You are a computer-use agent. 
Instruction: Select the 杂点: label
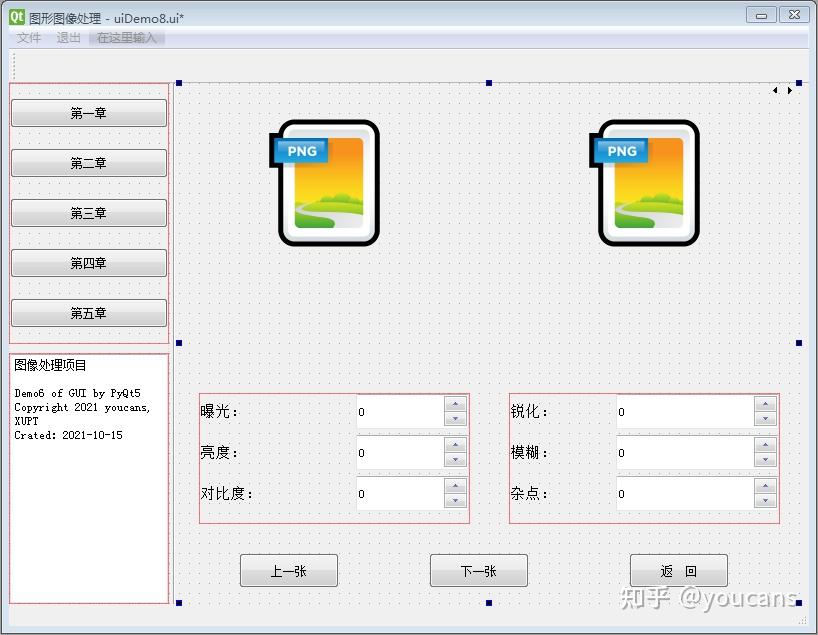point(530,494)
